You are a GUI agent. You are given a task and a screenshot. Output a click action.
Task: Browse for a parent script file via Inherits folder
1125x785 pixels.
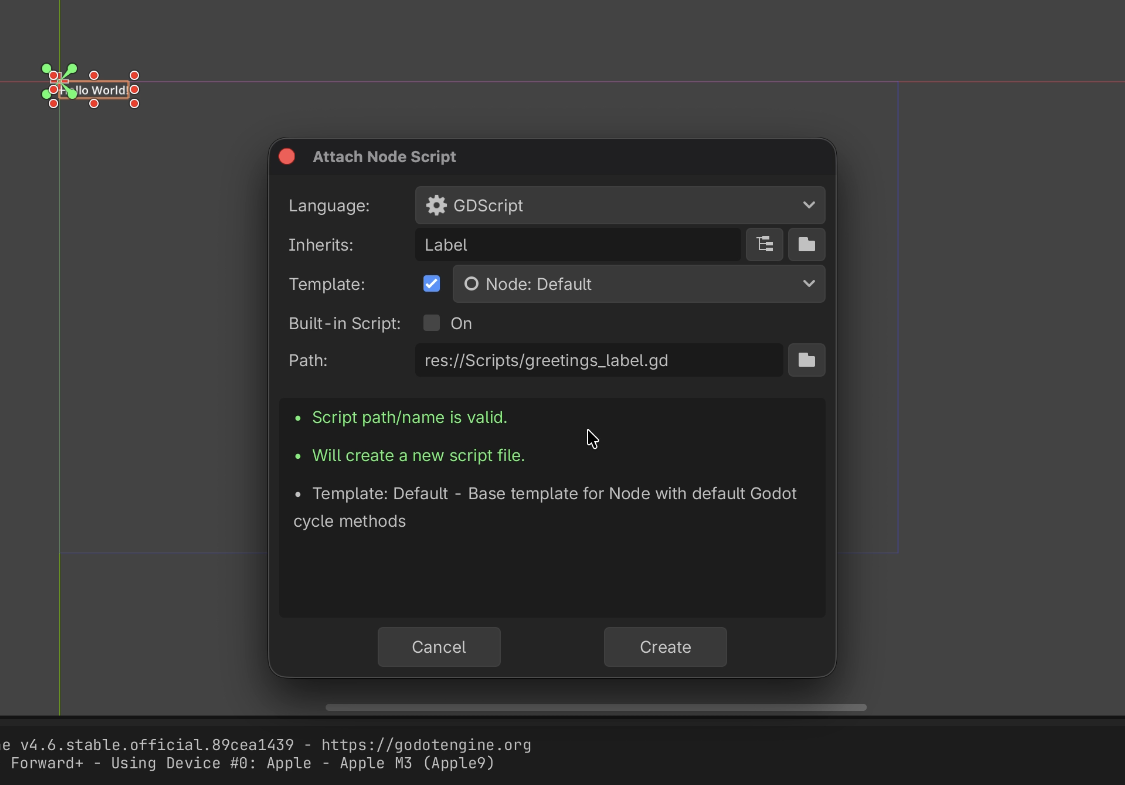[x=806, y=244]
